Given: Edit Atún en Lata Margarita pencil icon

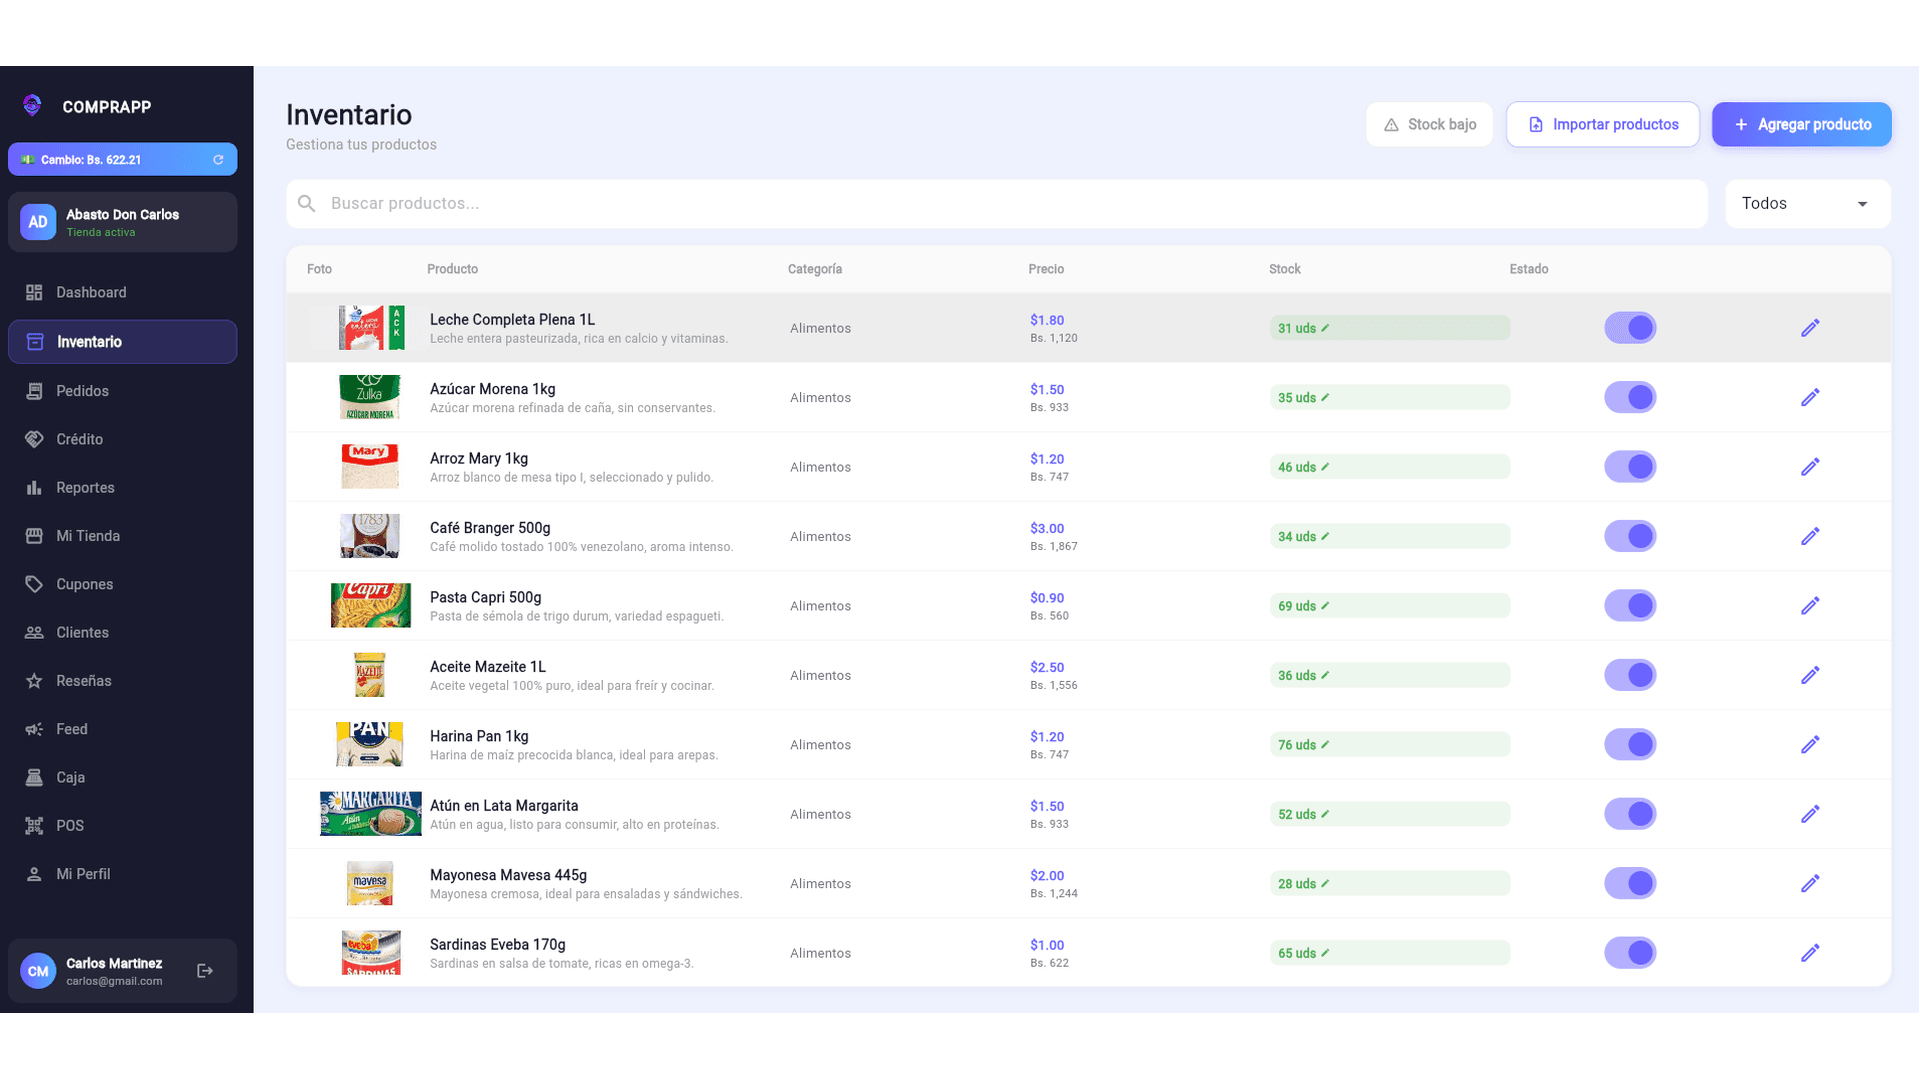Looking at the screenshot, I should pos(1810,814).
